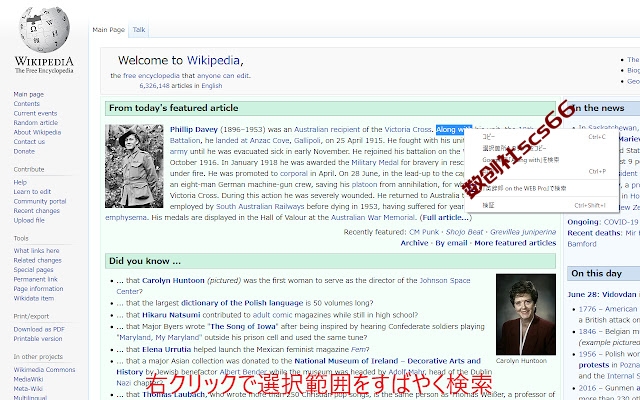Viewport: 640px width, 400px height.
Task: Open About Wikipedia
Action: 37,132
